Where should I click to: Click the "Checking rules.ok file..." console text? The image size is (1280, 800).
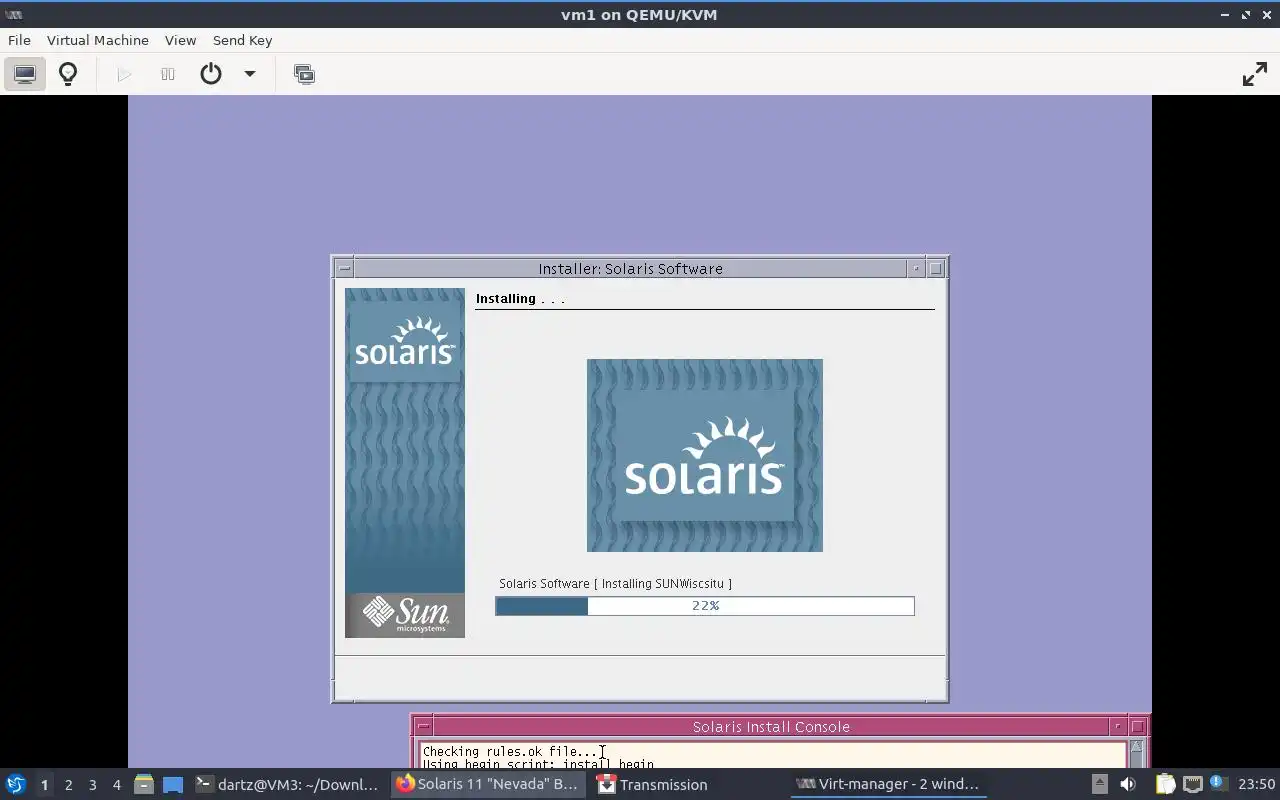pos(510,752)
